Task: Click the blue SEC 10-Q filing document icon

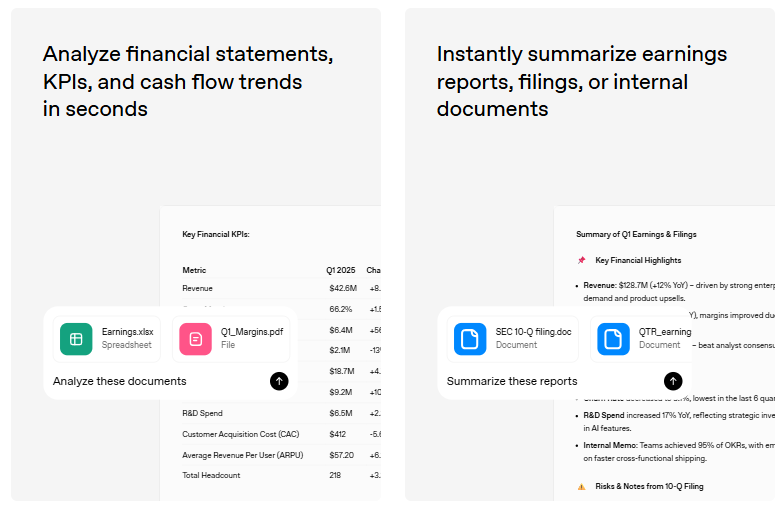Action: pos(470,339)
